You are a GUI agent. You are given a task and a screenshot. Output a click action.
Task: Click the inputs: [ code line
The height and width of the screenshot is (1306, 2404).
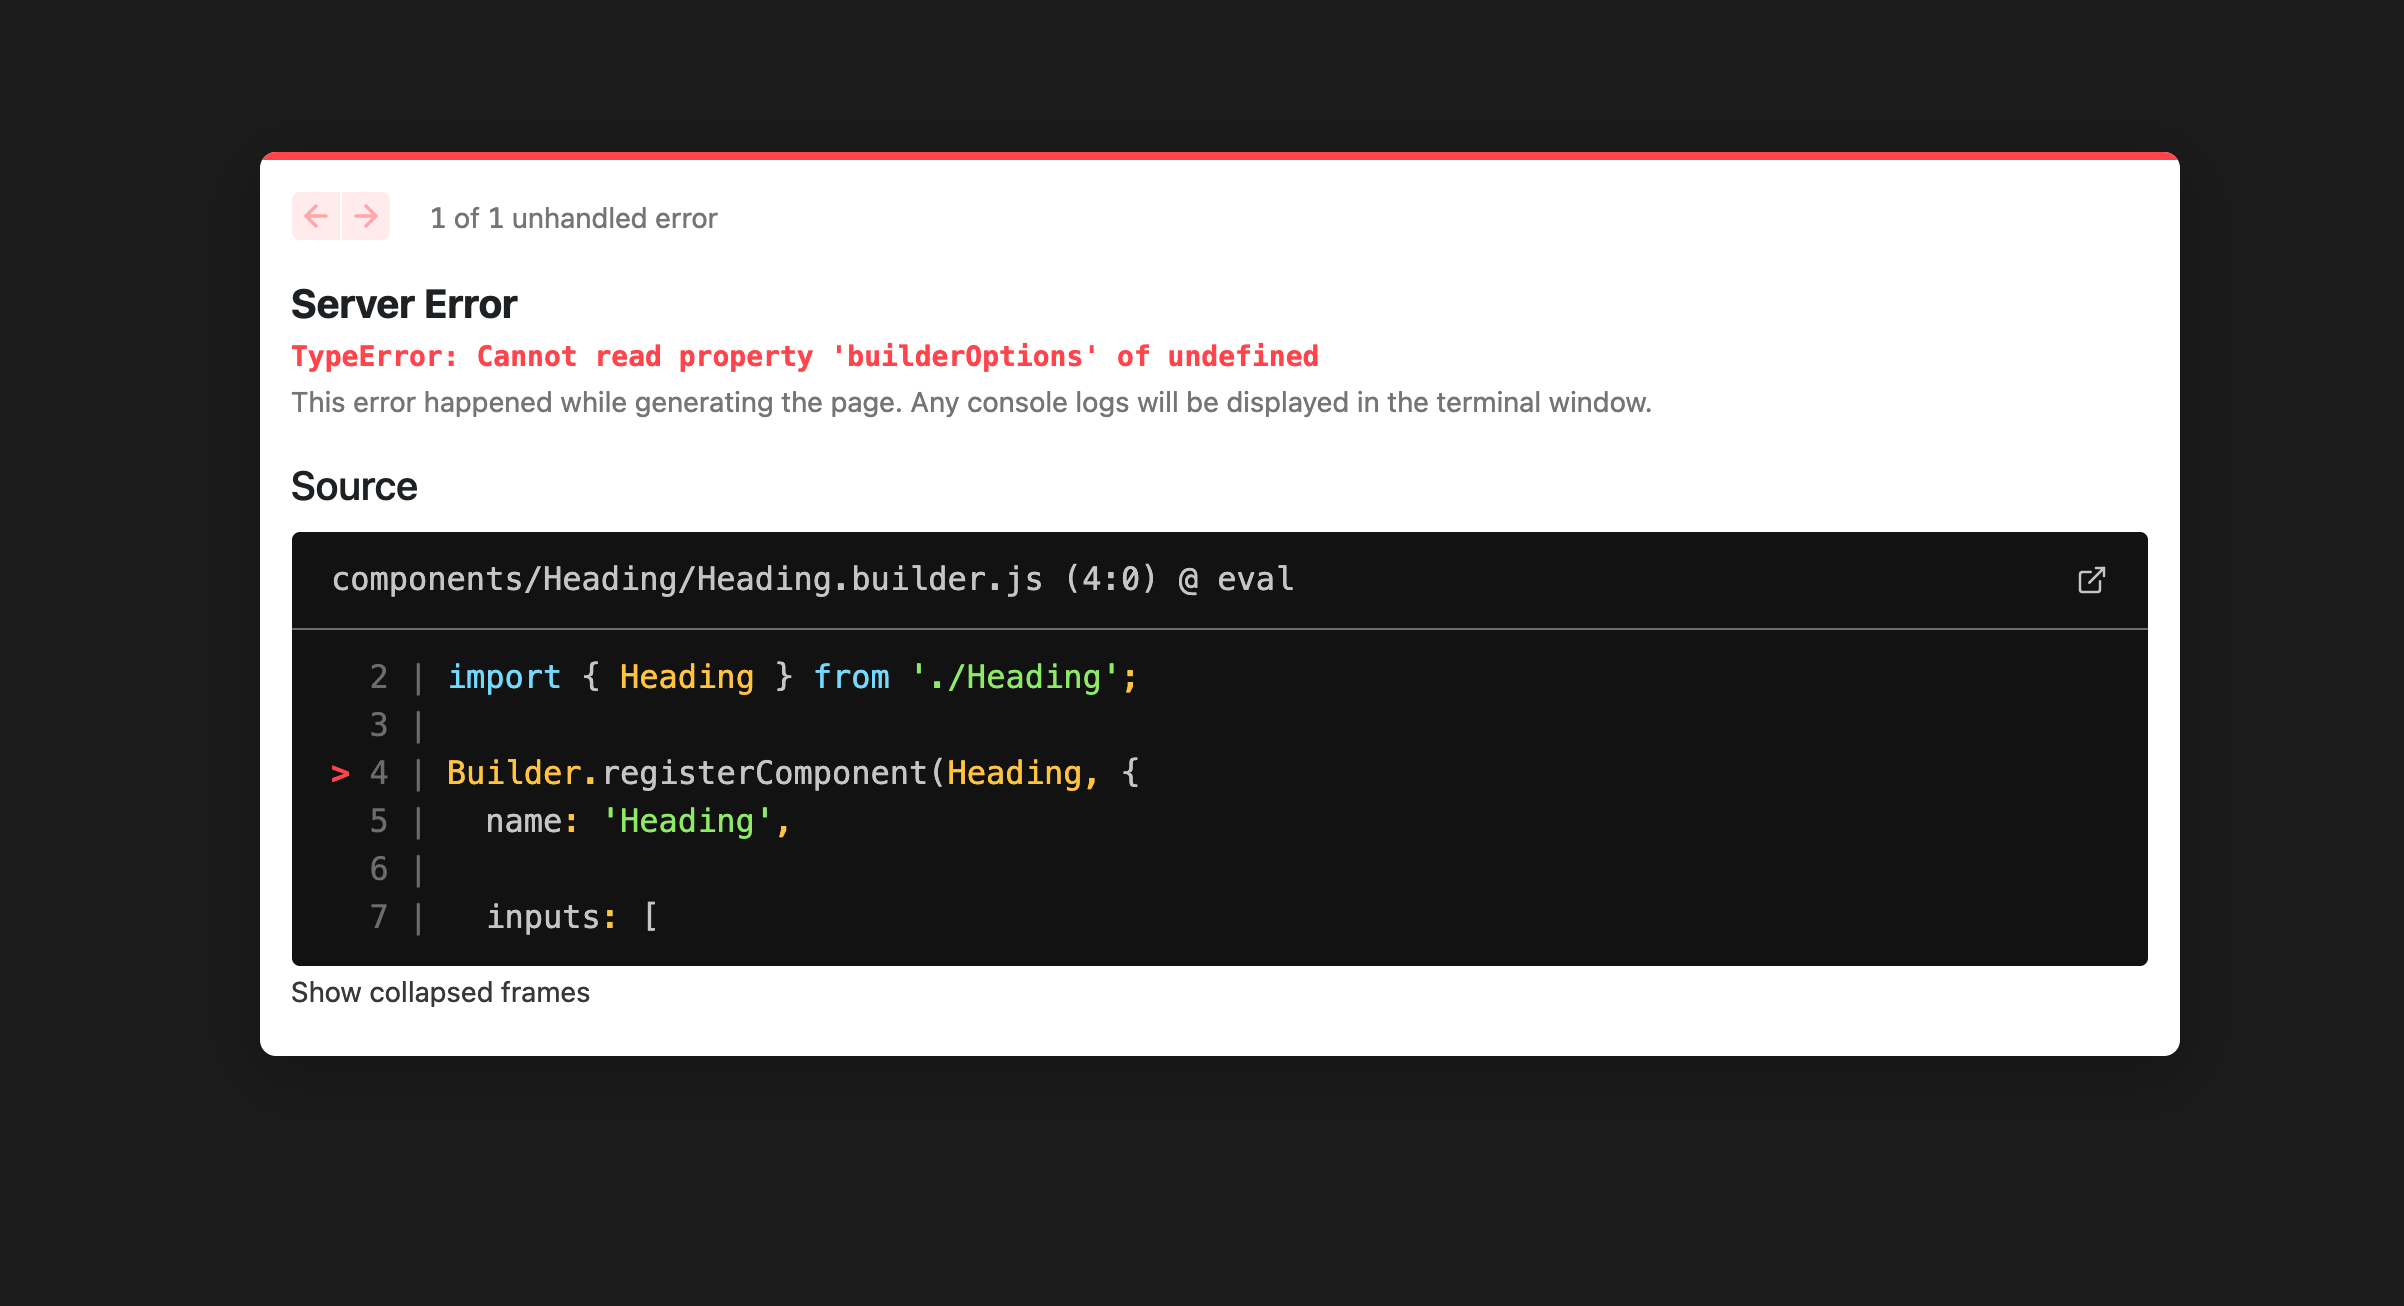coord(571,917)
